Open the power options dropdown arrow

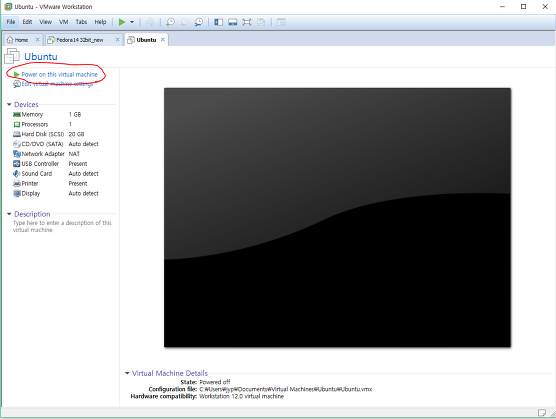tap(132, 22)
